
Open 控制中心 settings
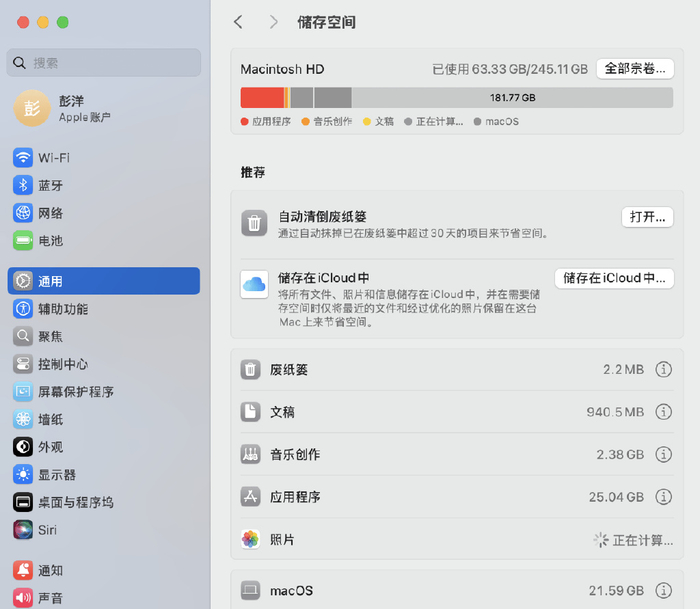tap(104, 364)
